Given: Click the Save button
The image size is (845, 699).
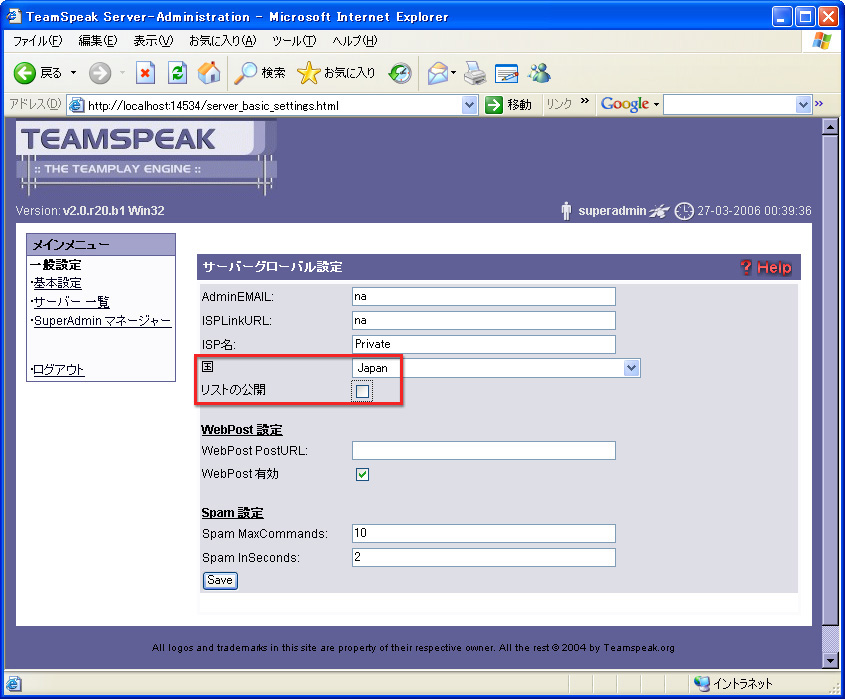Looking at the screenshot, I should [220, 580].
